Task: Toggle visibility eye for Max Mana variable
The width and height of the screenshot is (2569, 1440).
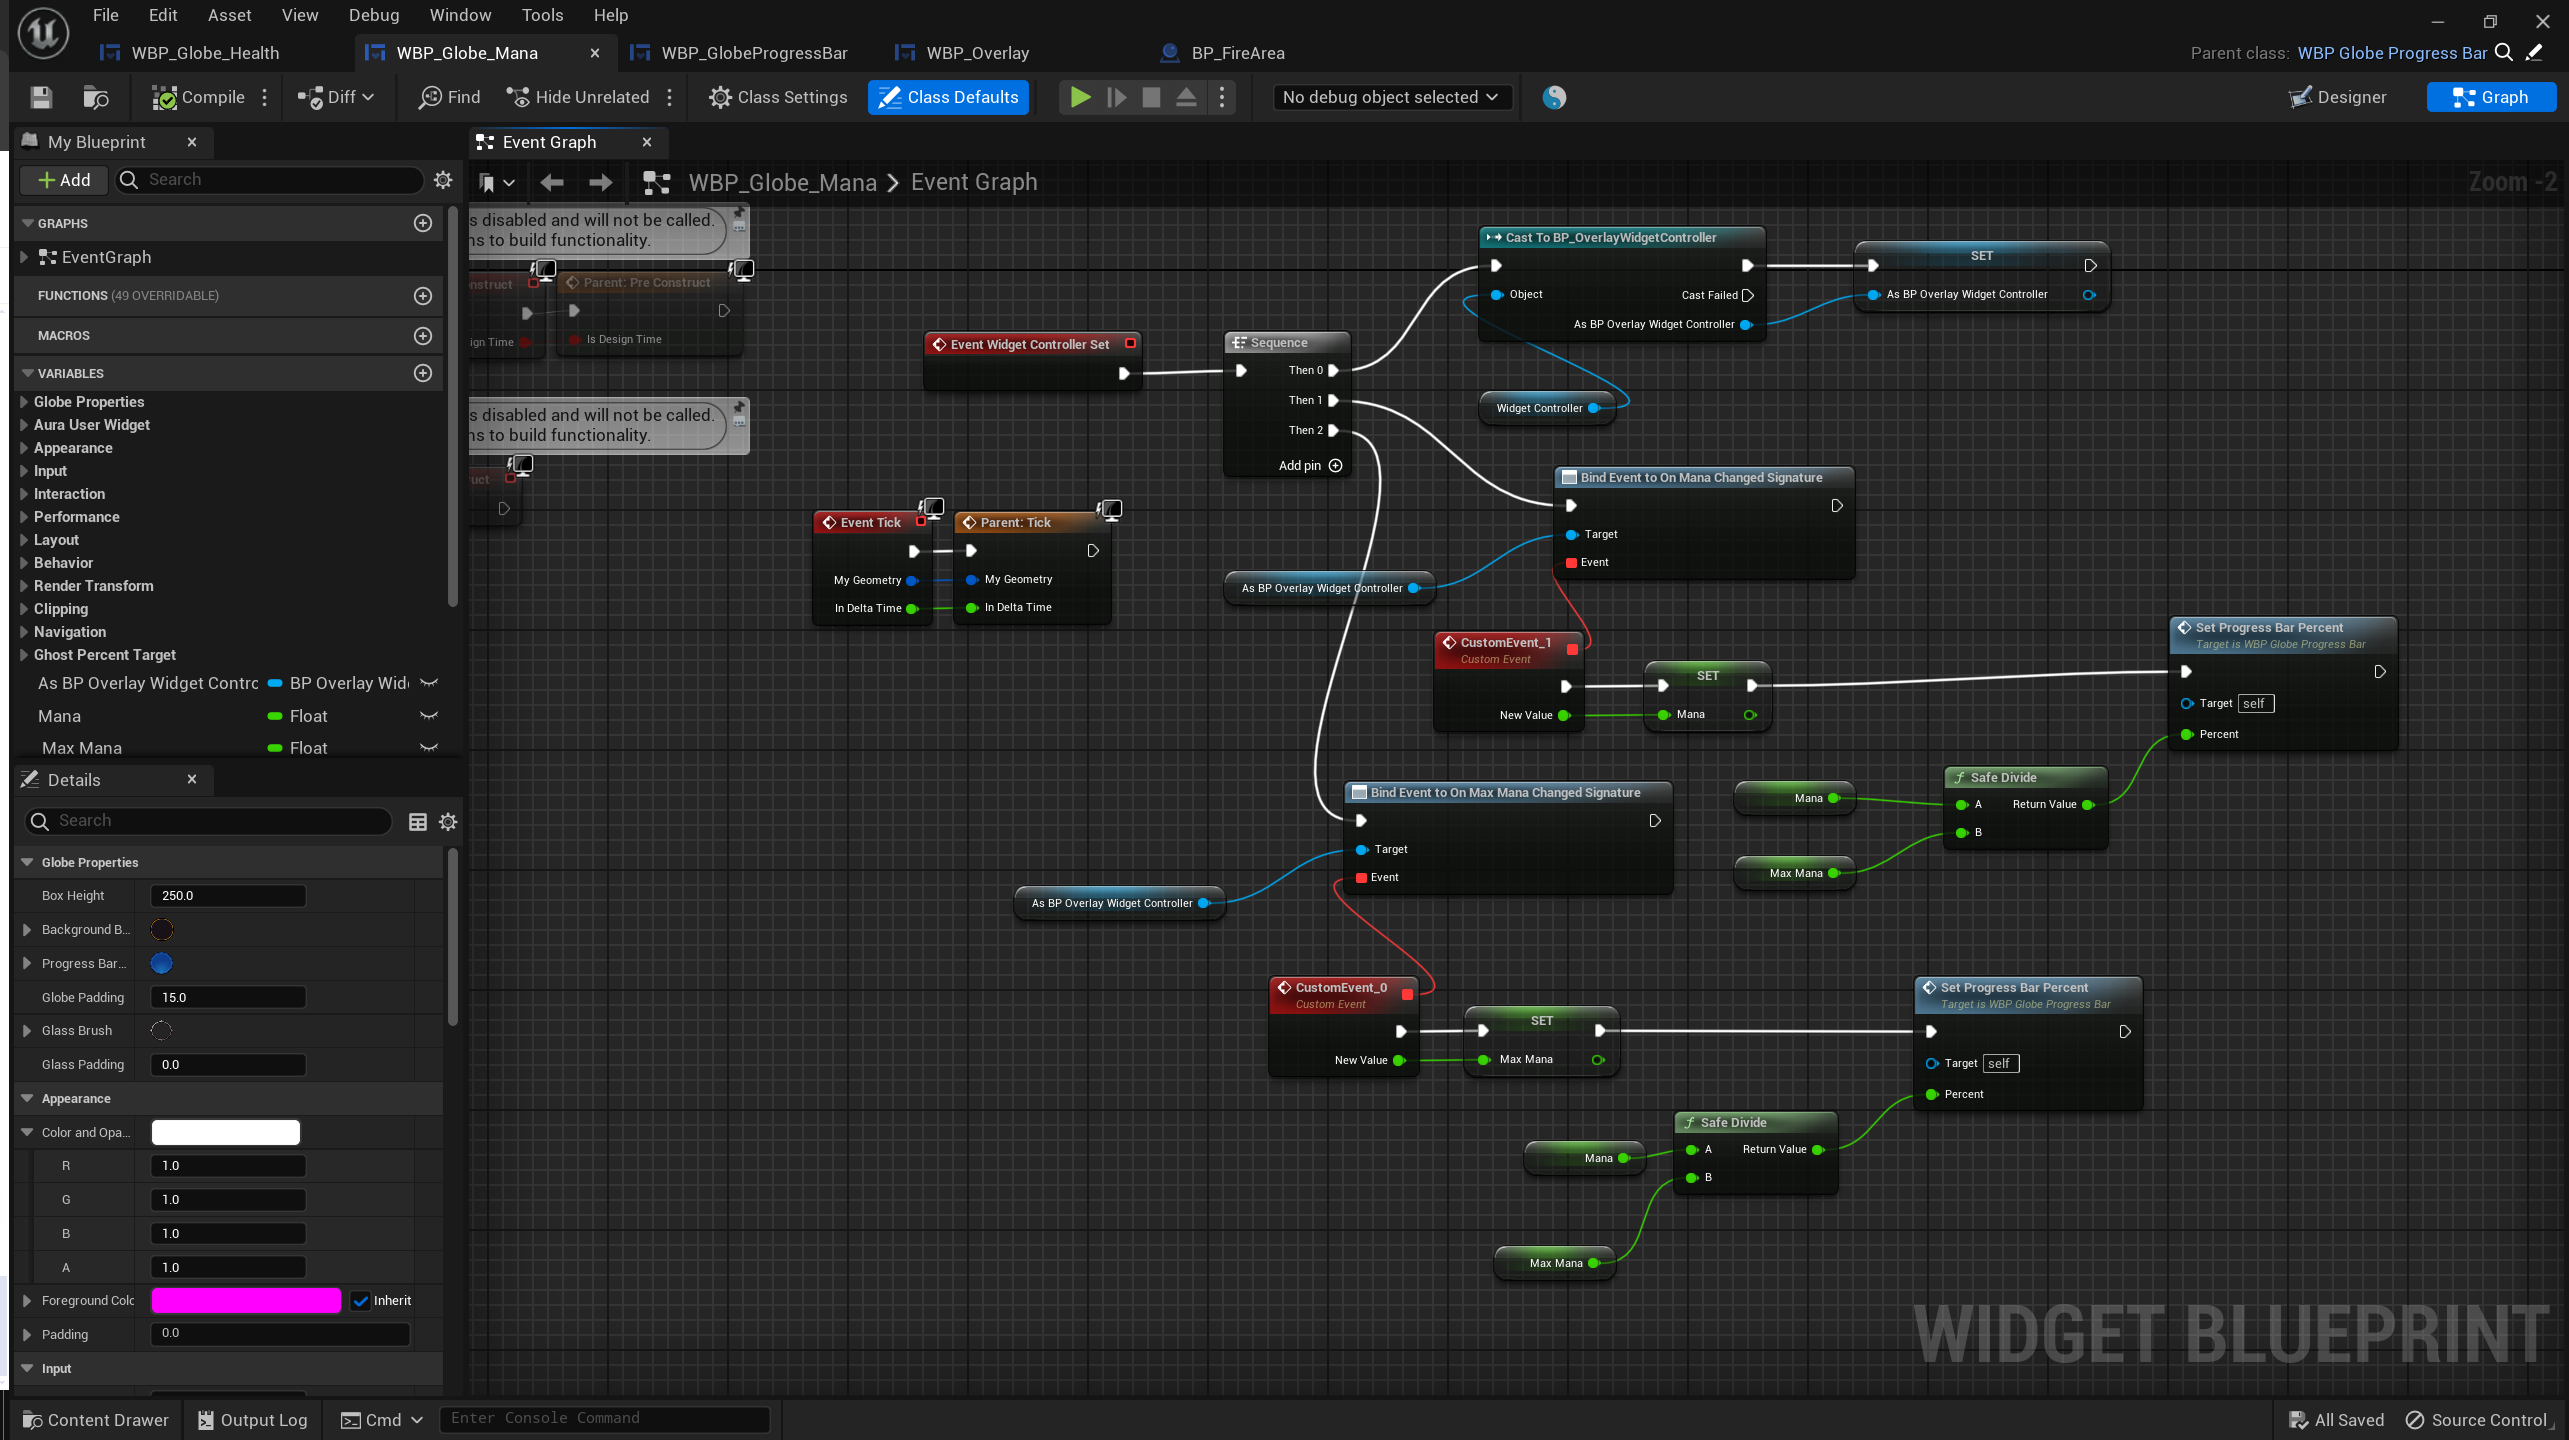Action: (x=429, y=748)
